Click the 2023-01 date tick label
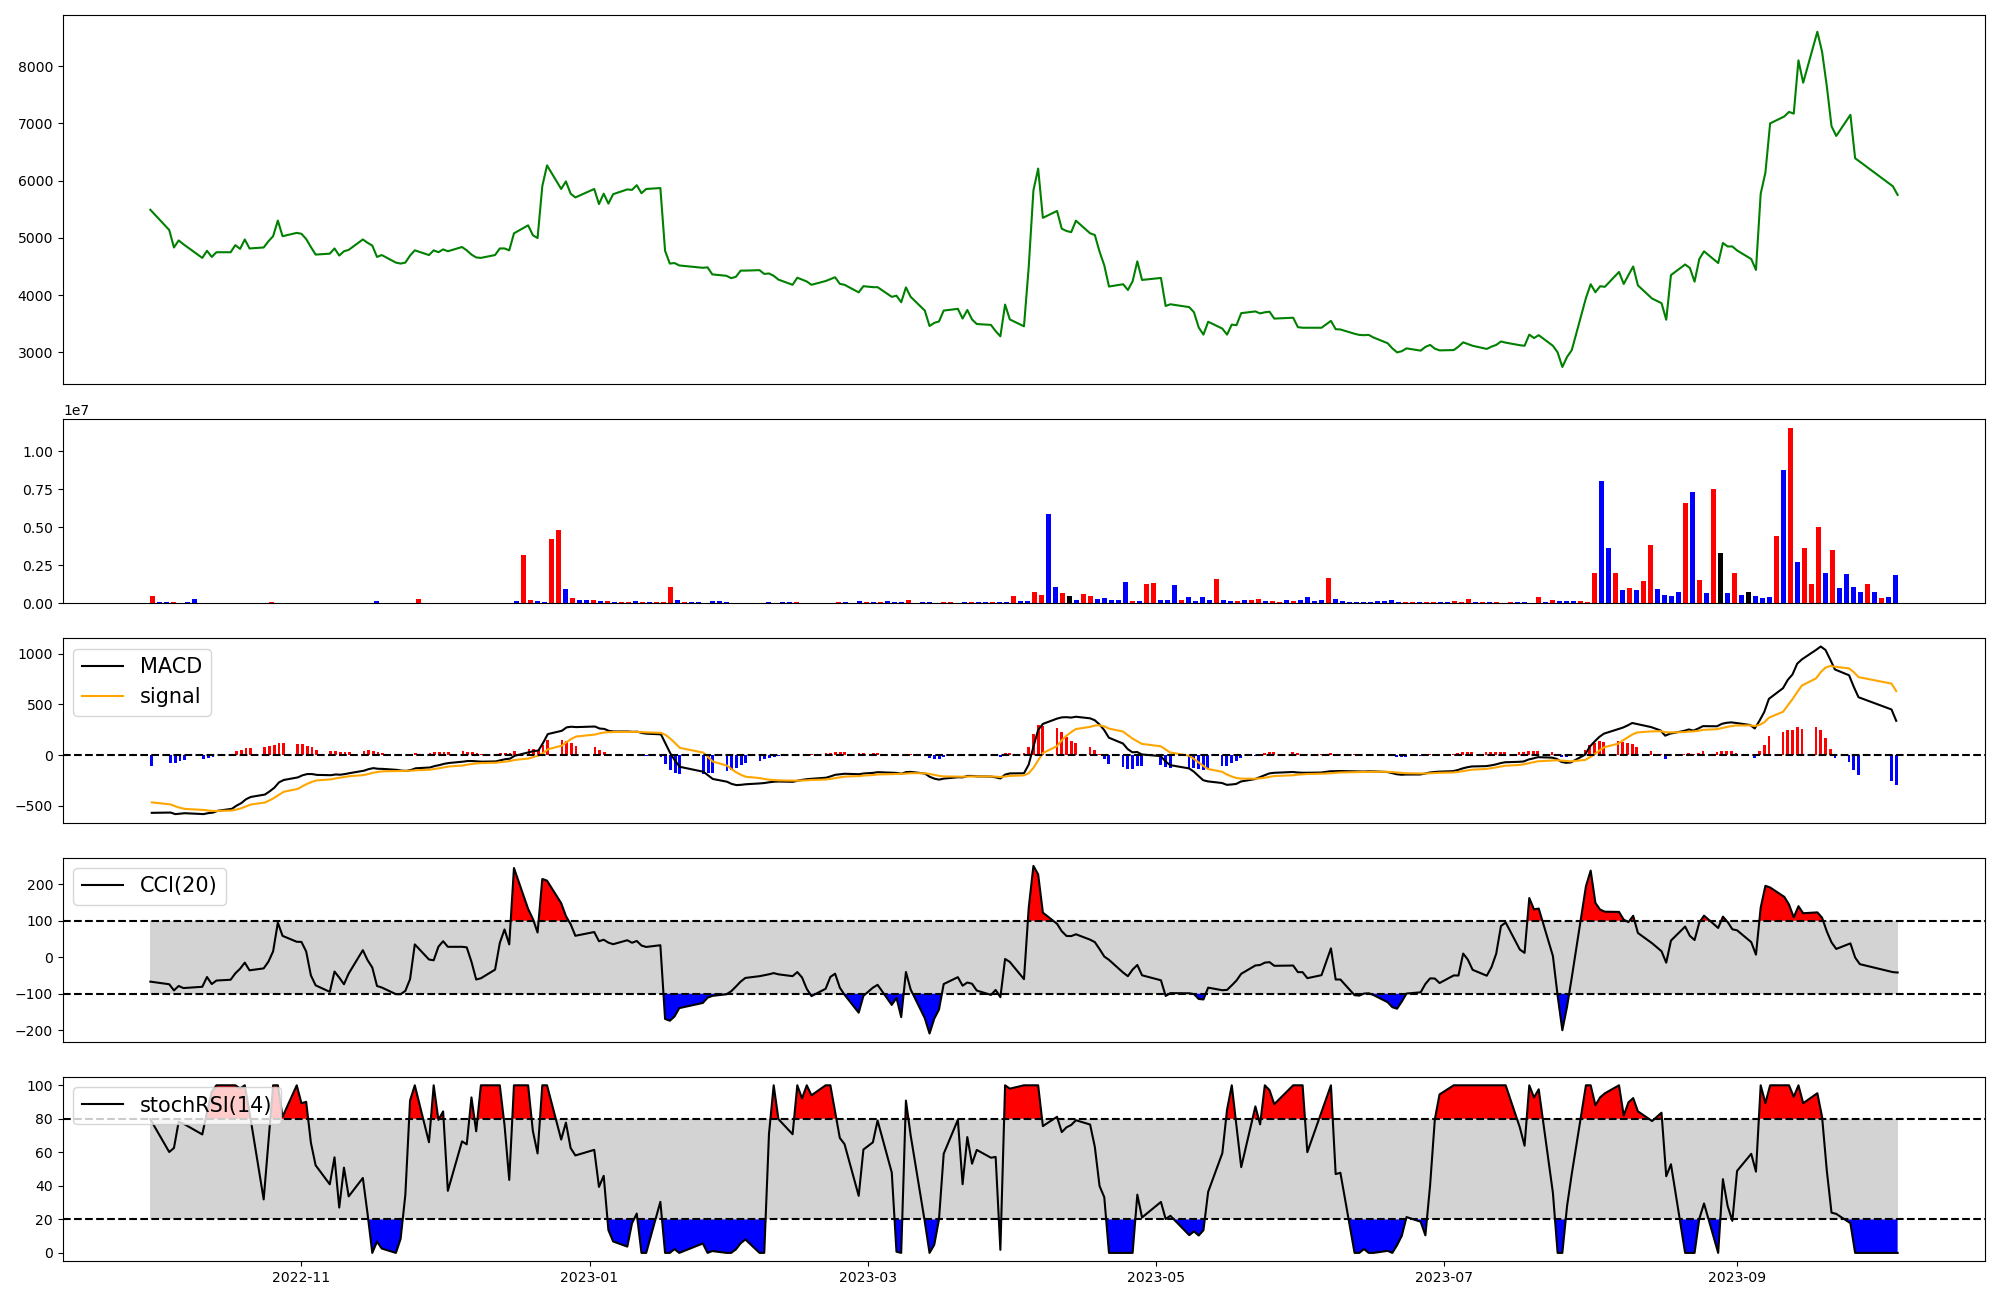This screenshot has width=2000, height=1300. click(x=589, y=1277)
